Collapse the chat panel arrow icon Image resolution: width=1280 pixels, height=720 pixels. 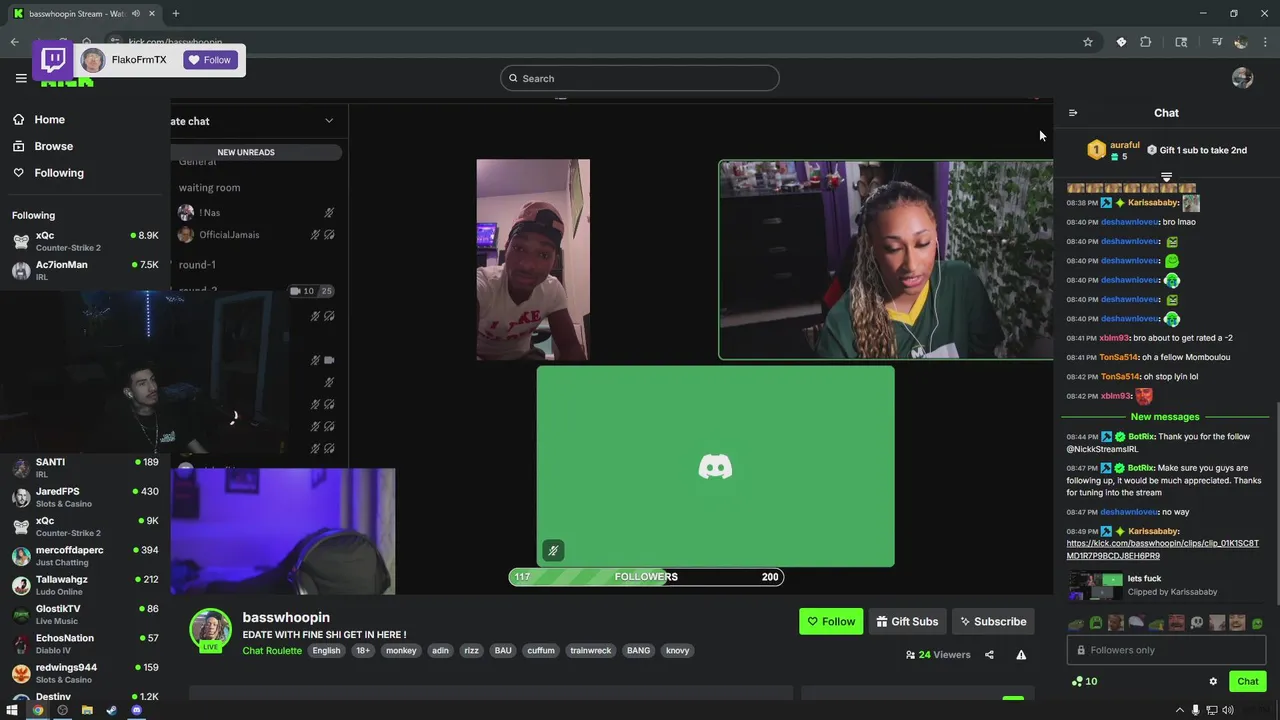pyautogui.click(x=1073, y=113)
